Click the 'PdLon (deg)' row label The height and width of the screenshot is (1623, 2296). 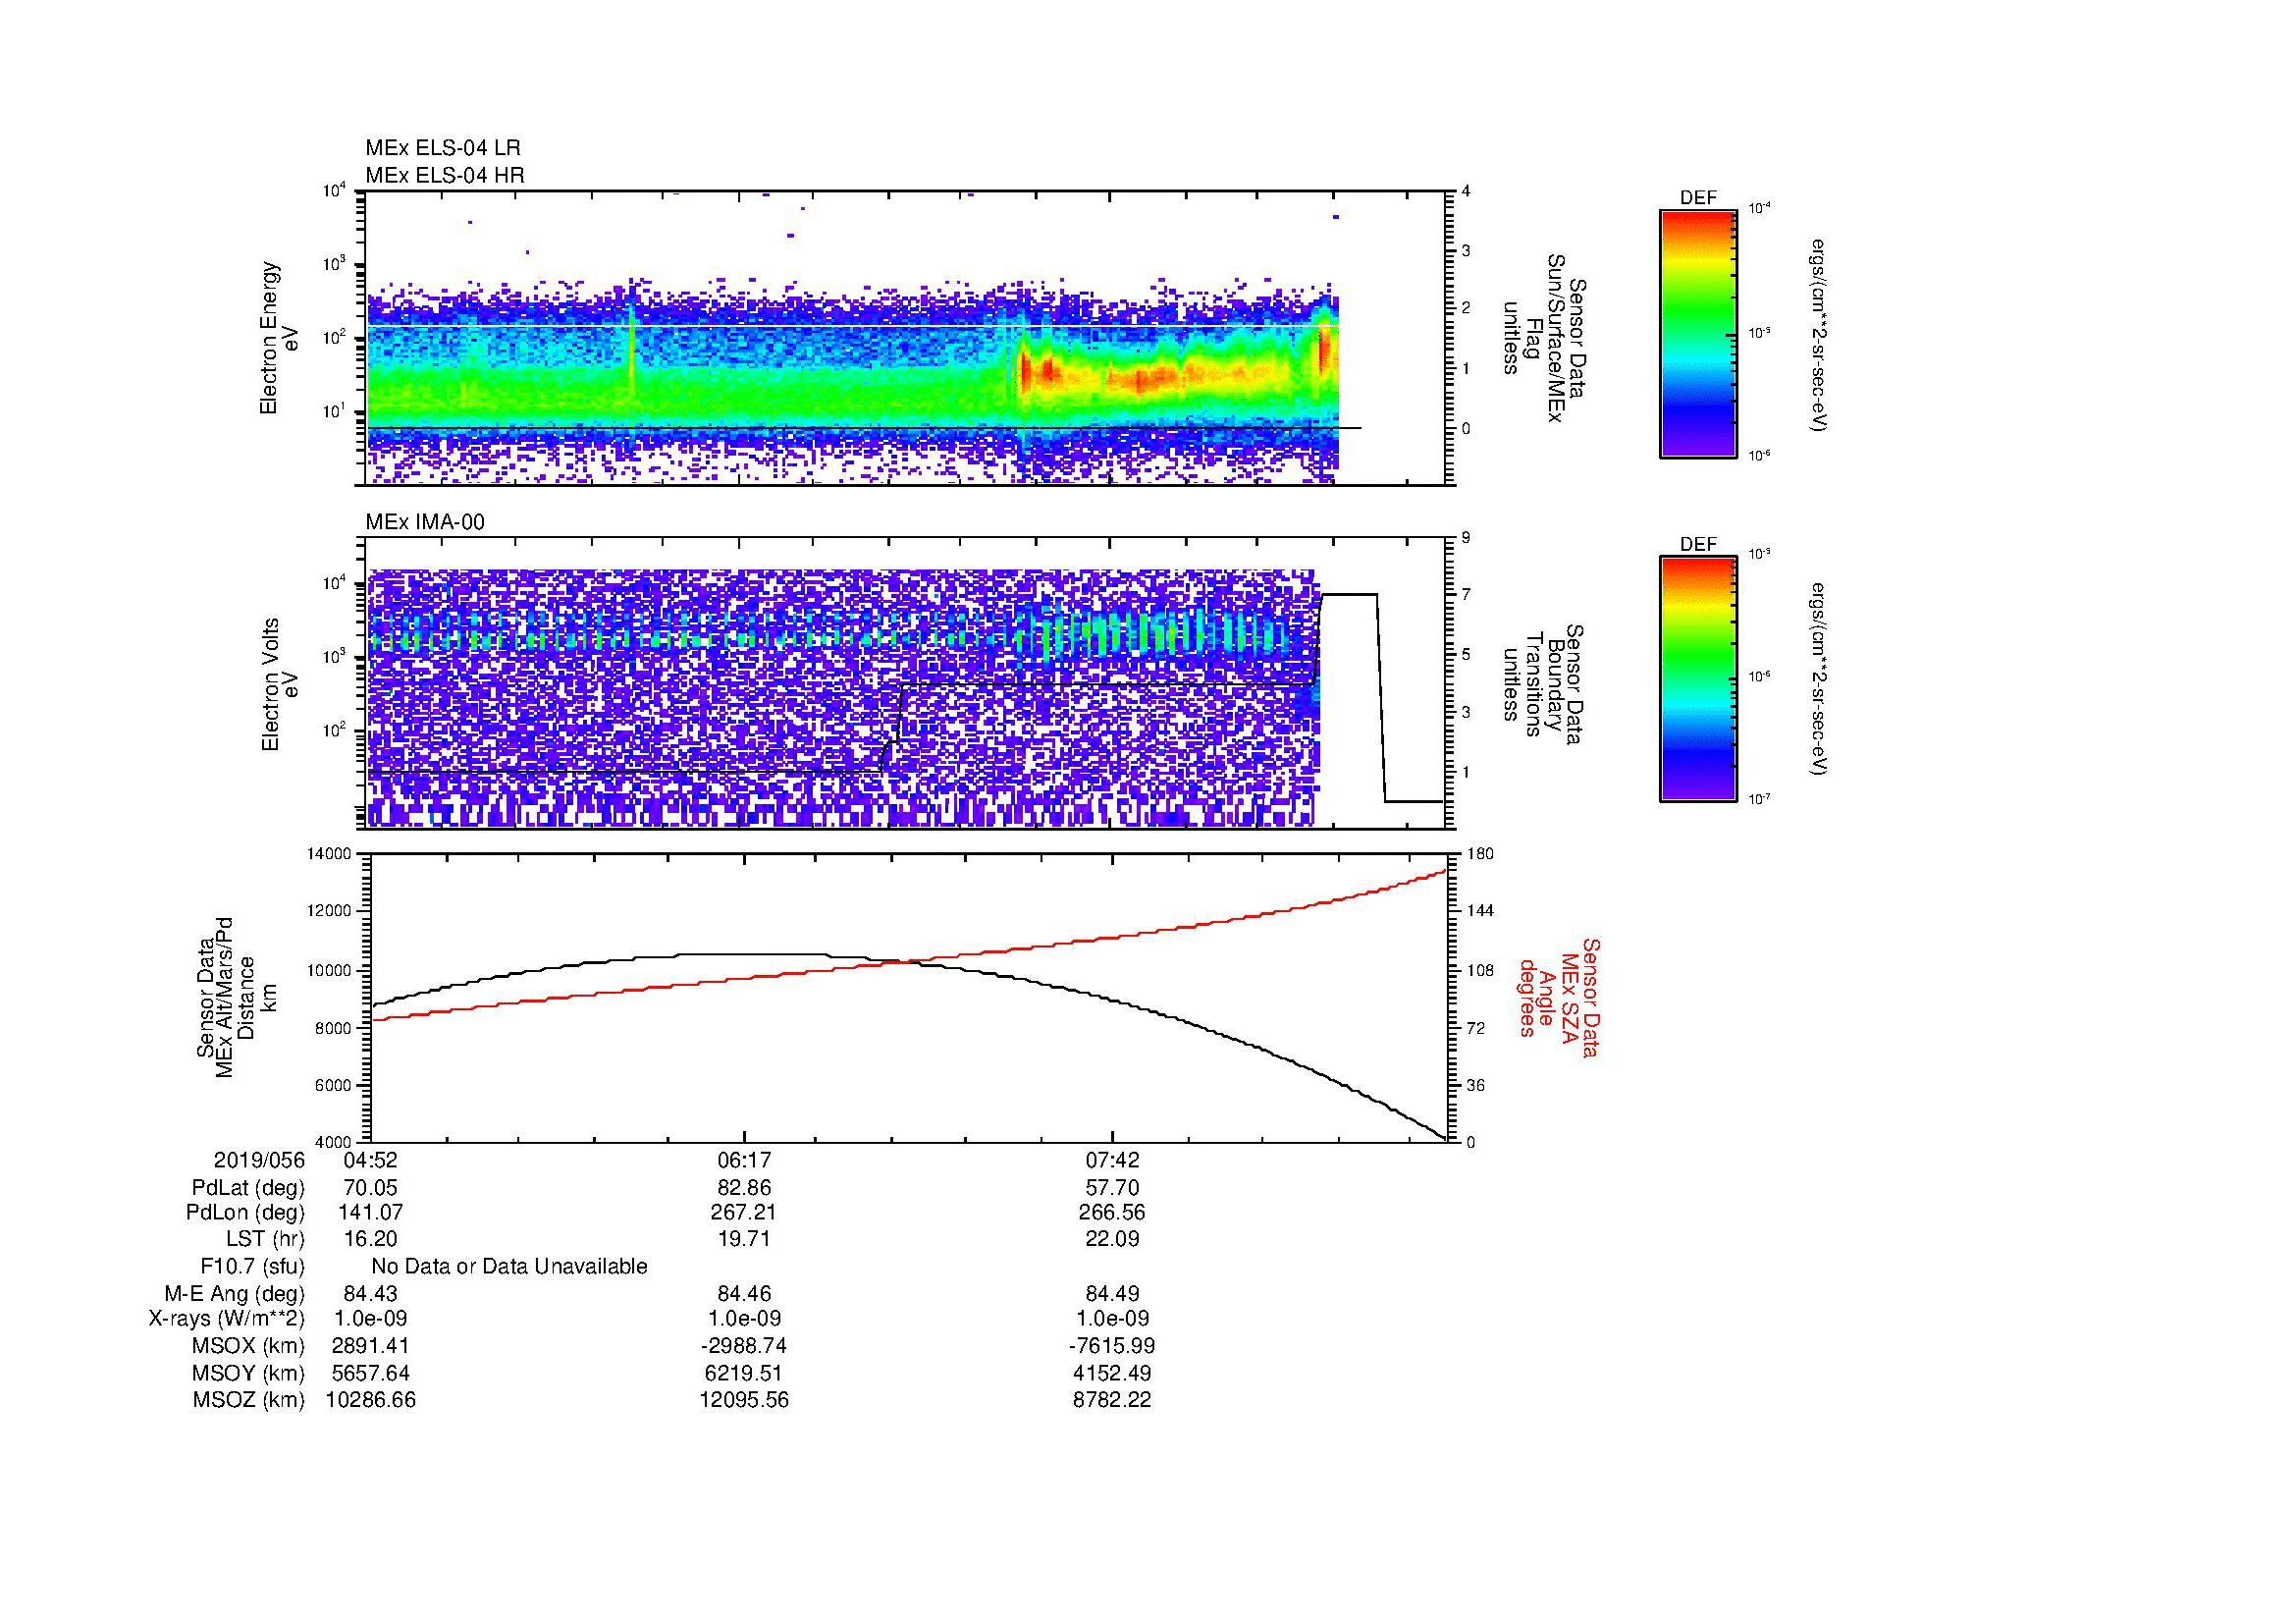[245, 1213]
